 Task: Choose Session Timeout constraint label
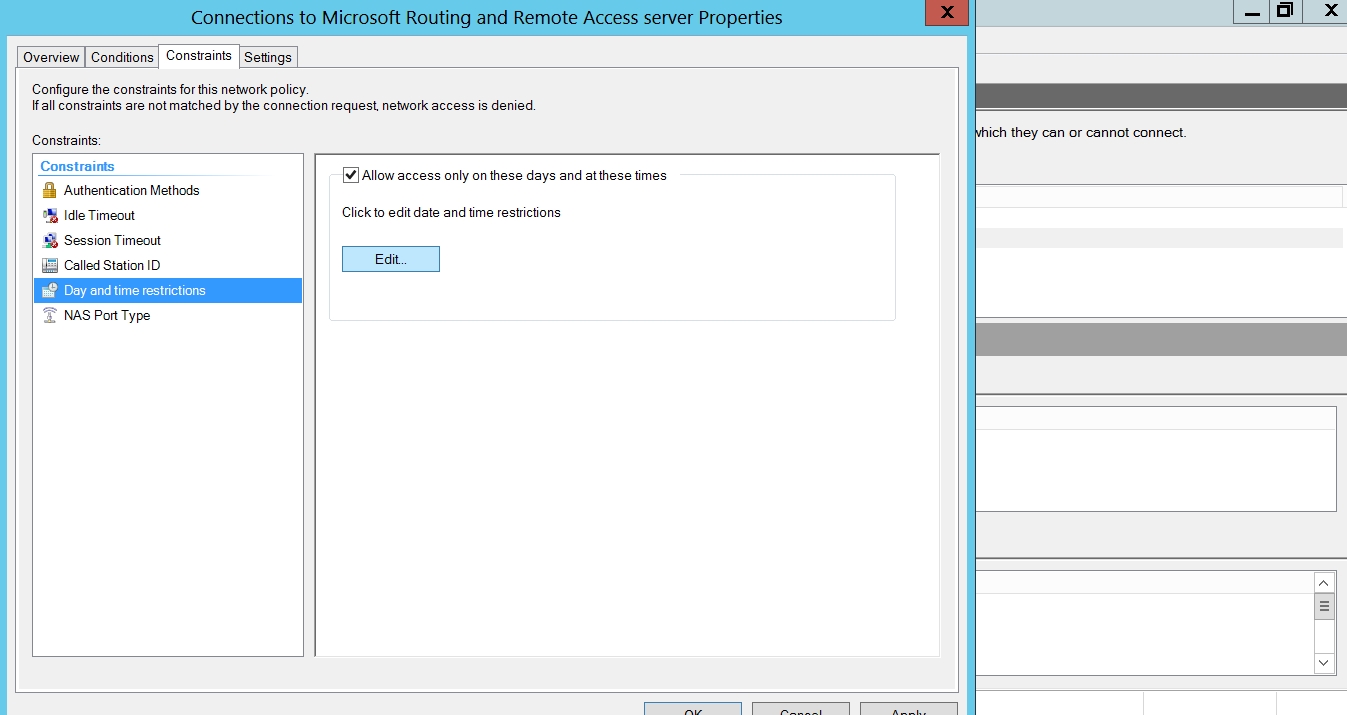click(x=112, y=240)
